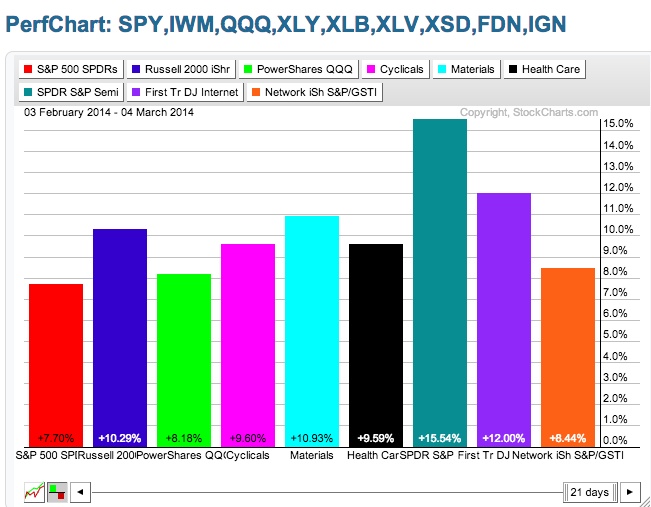Click the cyan Materials bar

tap(312, 331)
